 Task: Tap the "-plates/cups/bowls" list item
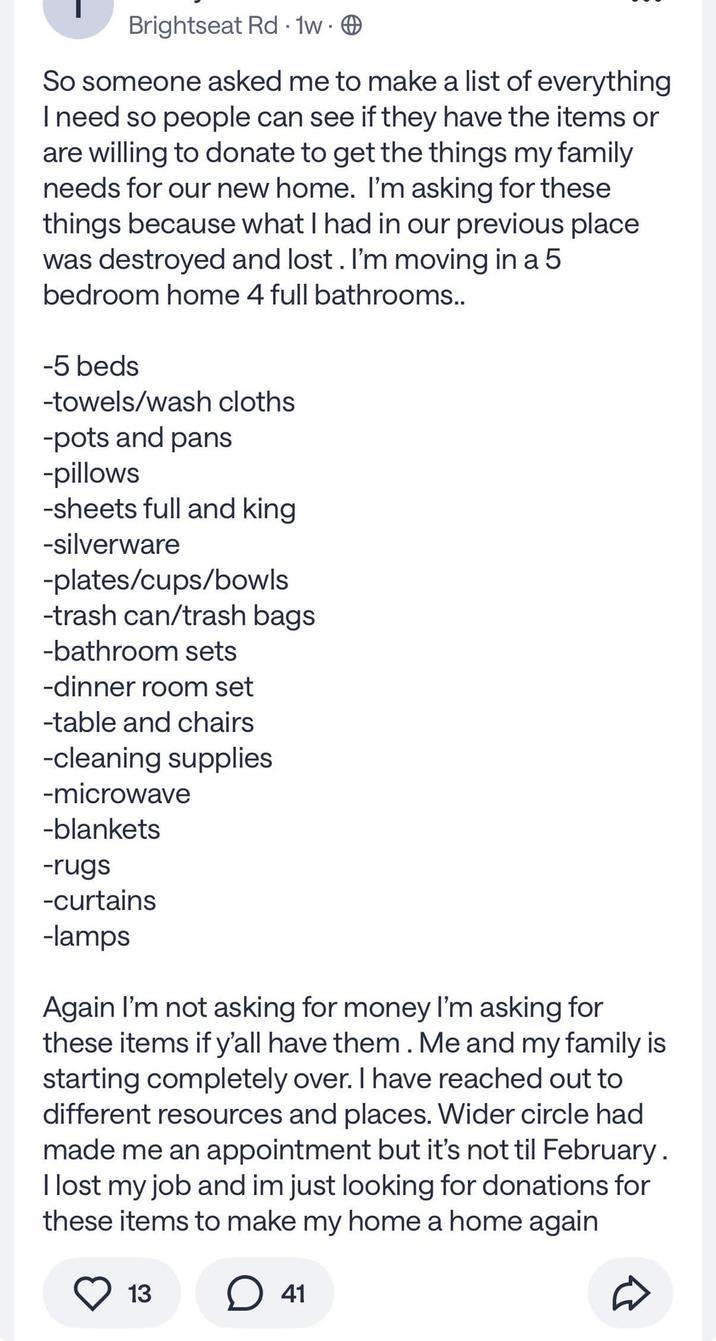coord(165,580)
